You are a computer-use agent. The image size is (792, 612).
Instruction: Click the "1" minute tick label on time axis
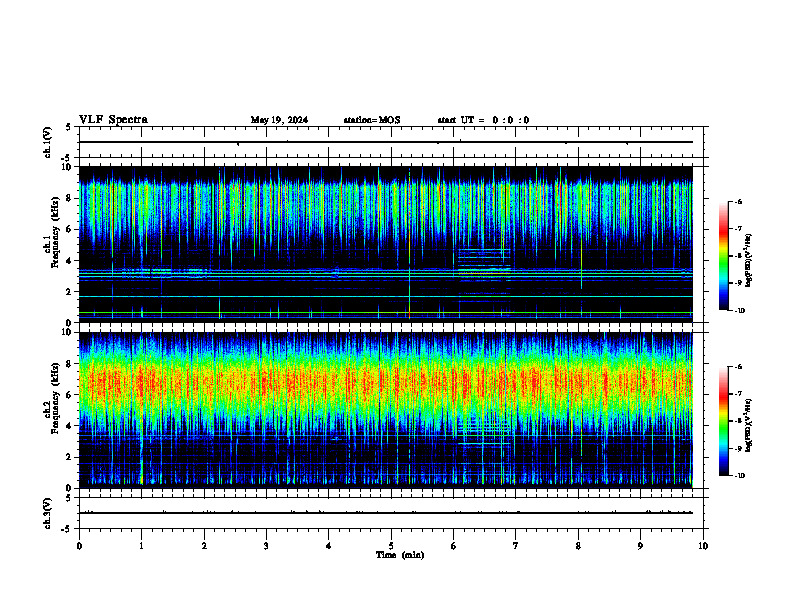coord(141,546)
